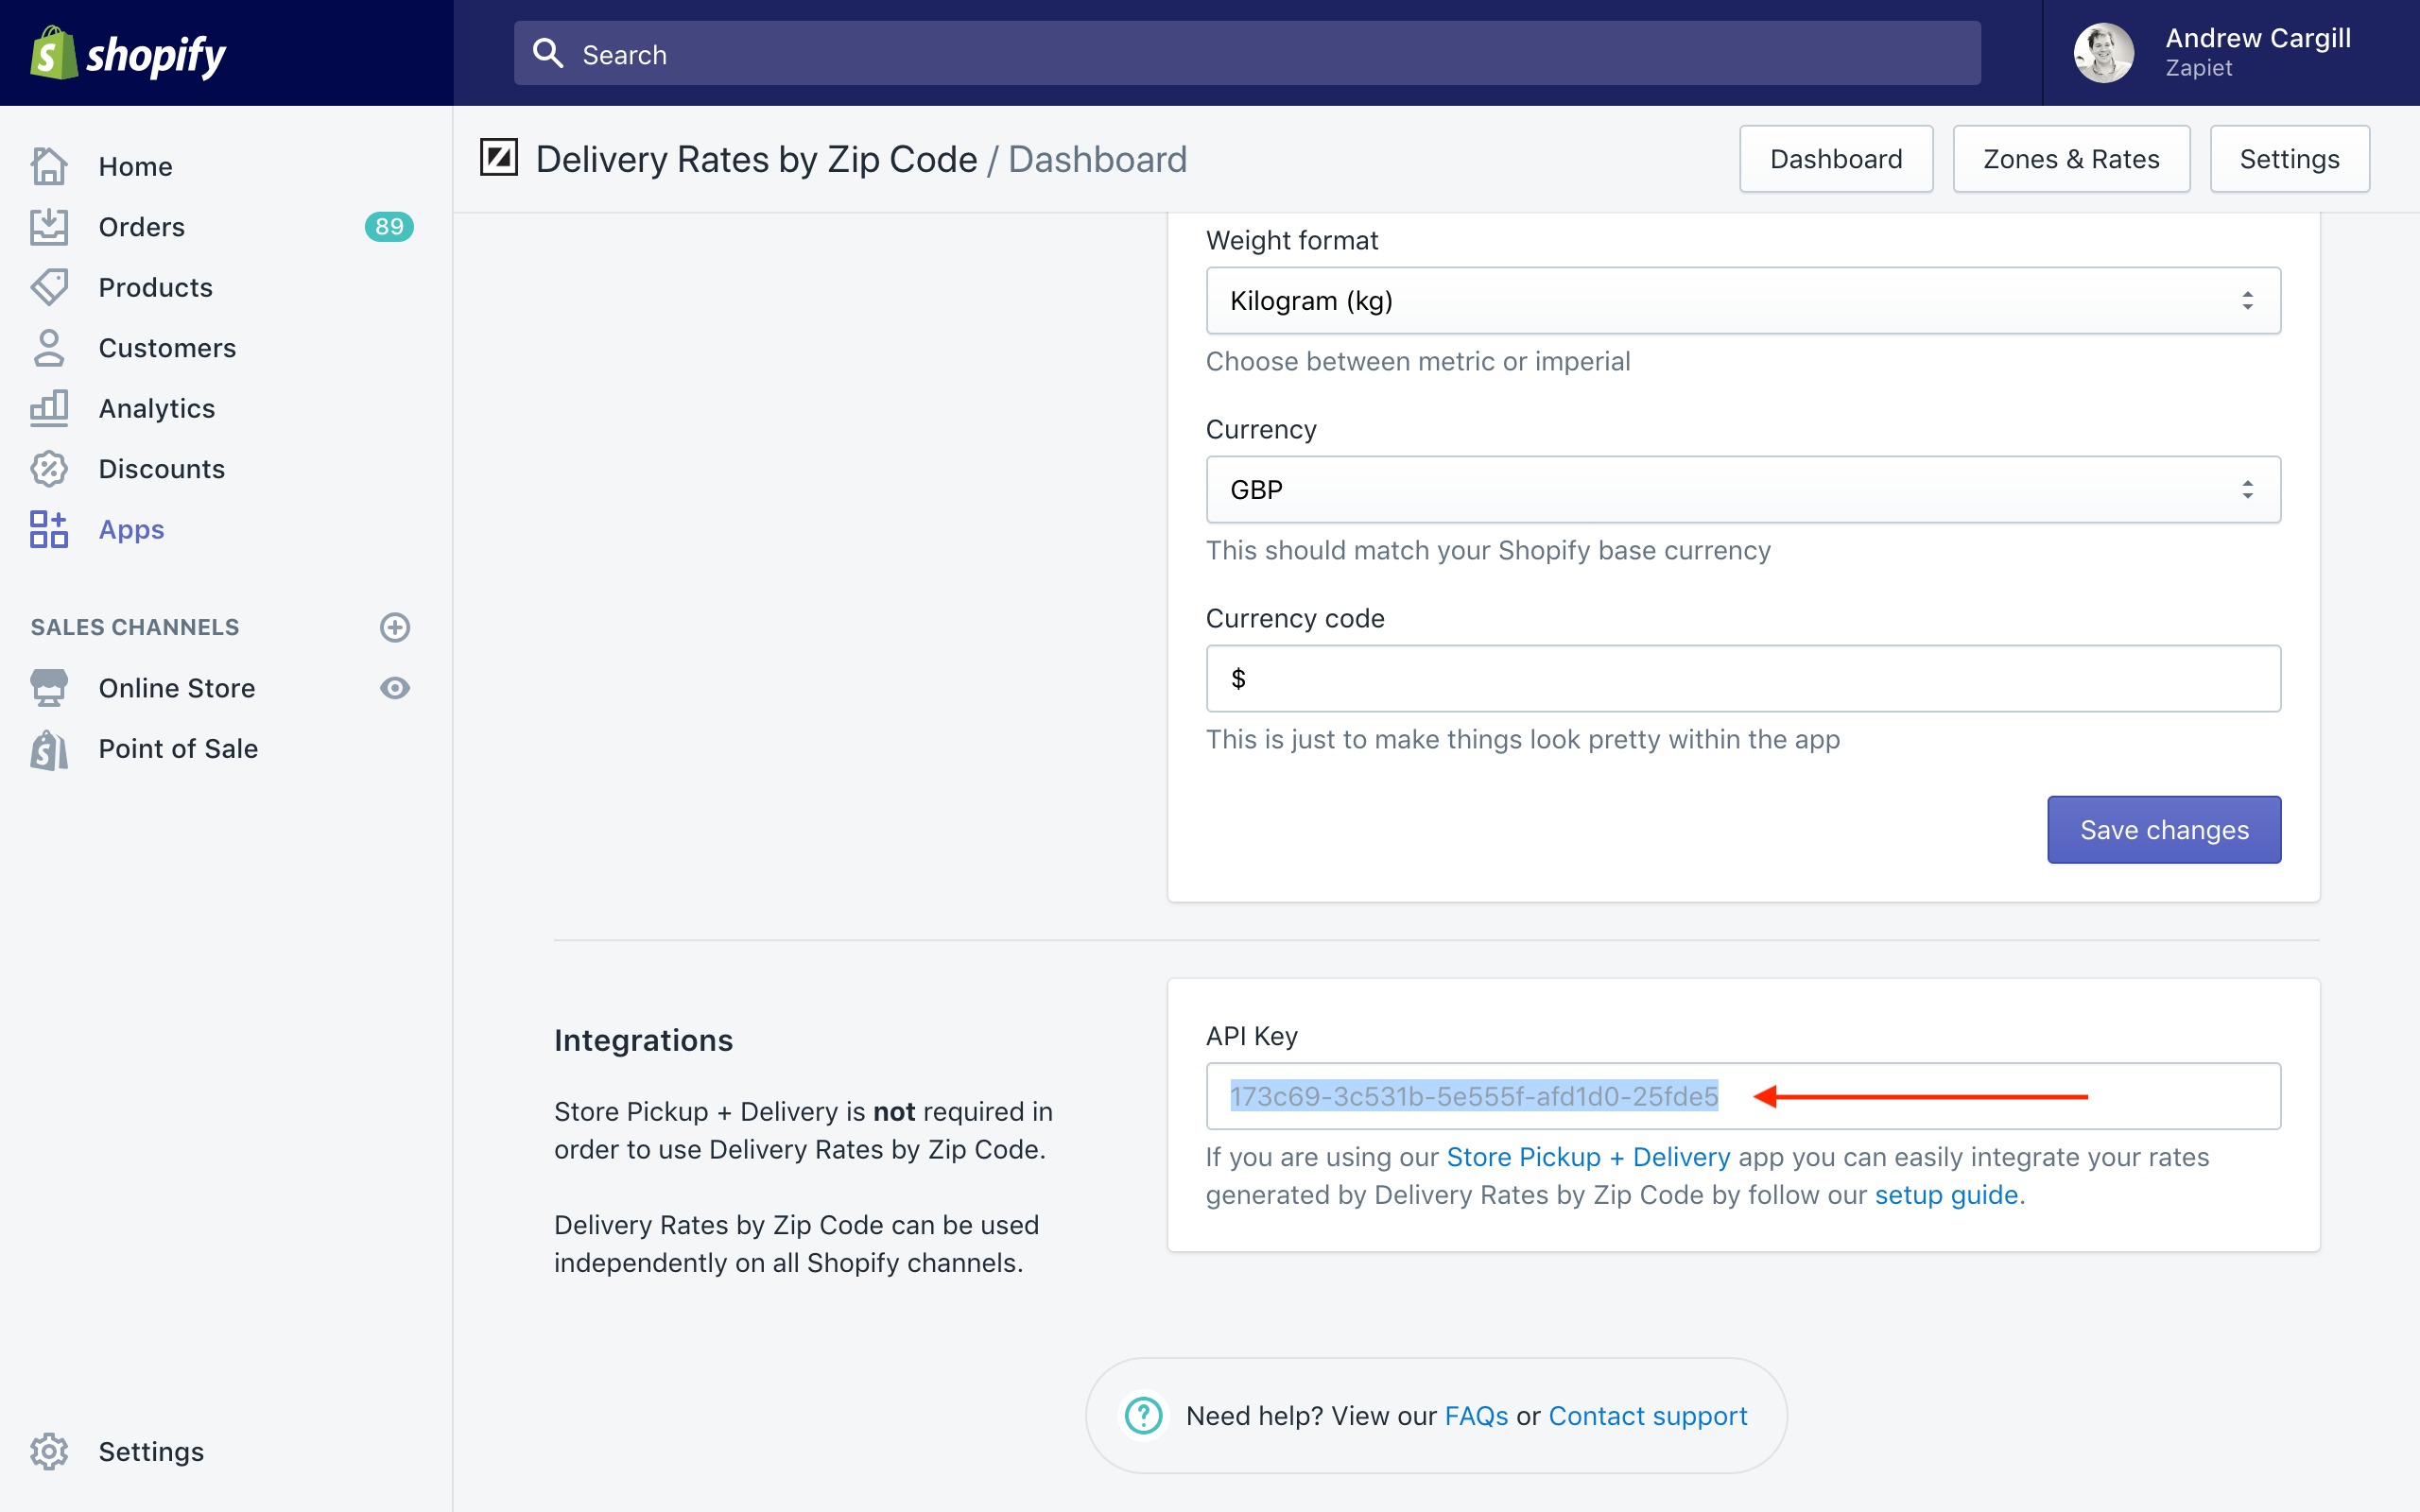The height and width of the screenshot is (1512, 2420).
Task: Click the Discounts badge icon
Action: pos(49,469)
